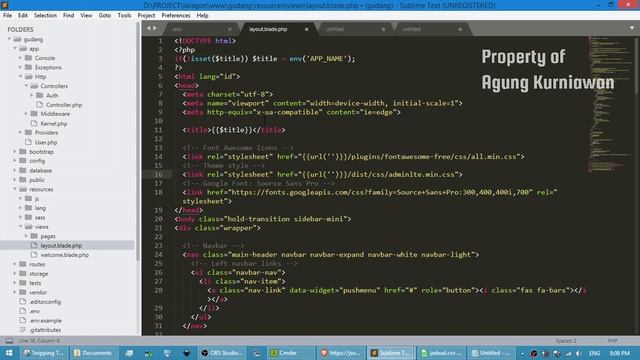The width and height of the screenshot is (640, 360).
Task: Click the sass folder icon
Action: point(28,217)
